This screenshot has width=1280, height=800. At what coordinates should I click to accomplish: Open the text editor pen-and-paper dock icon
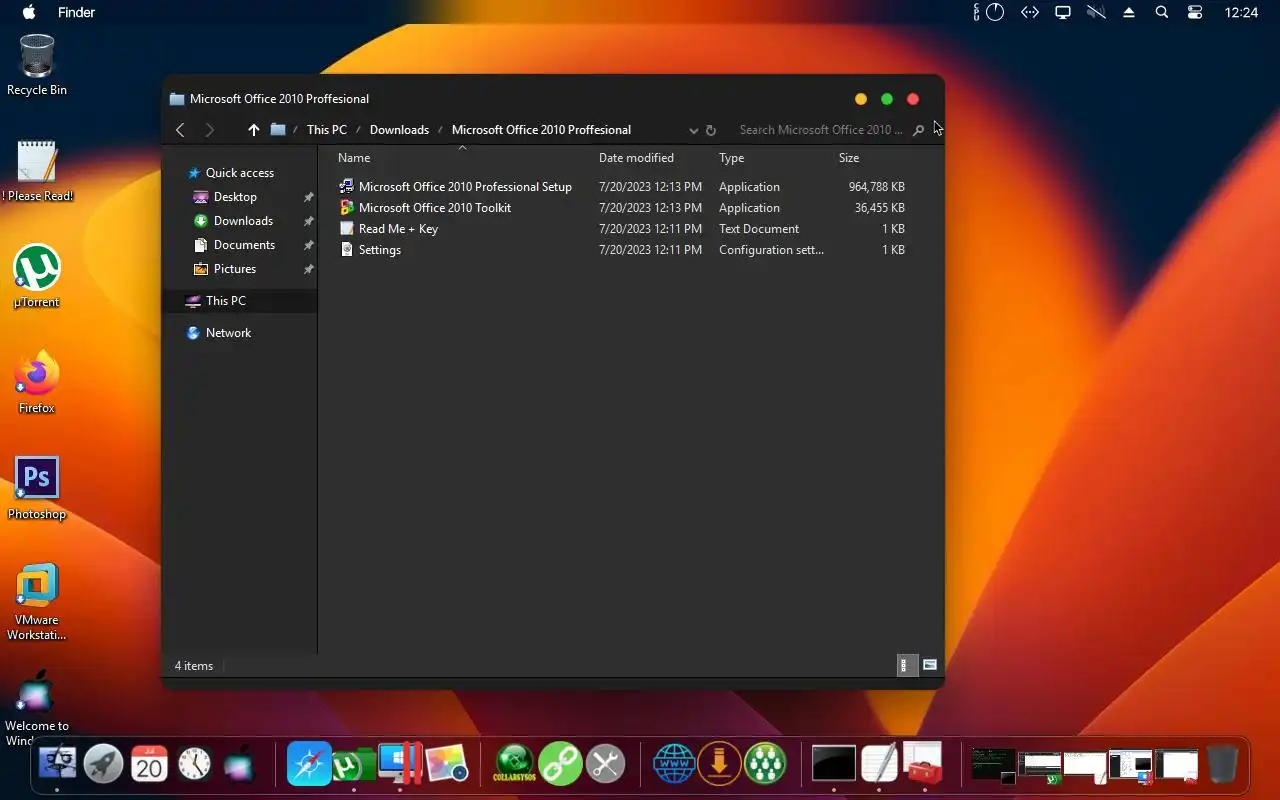click(879, 765)
